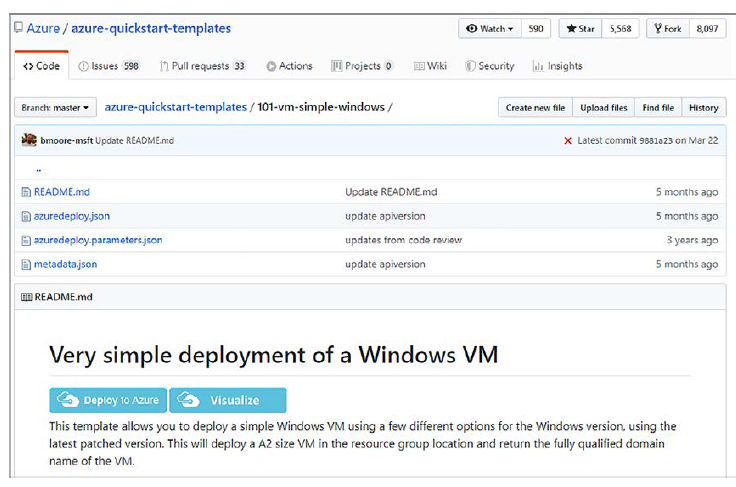This screenshot has width=736, height=487.
Task: Star the azure-quickstart-templates repository
Action: point(579,29)
